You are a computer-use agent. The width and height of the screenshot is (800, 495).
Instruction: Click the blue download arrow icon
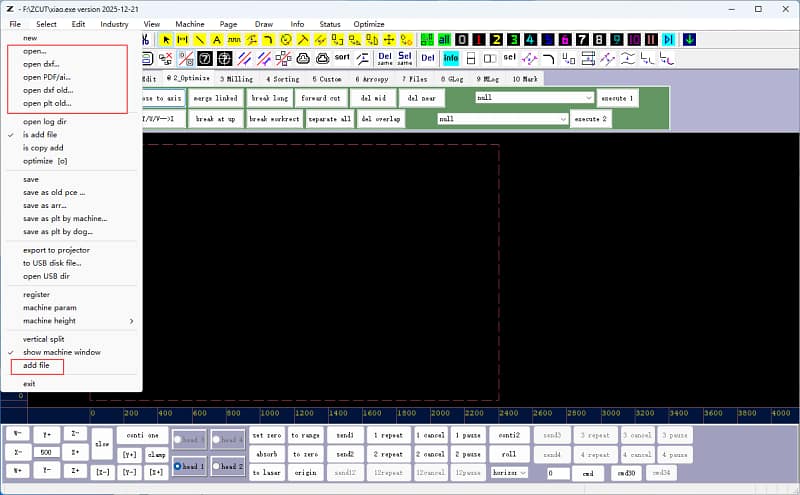tap(689, 39)
